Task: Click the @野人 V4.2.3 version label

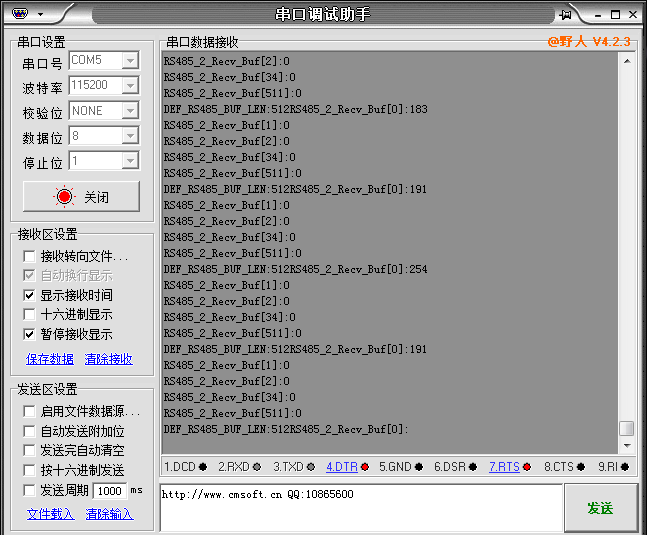Action: pos(589,42)
